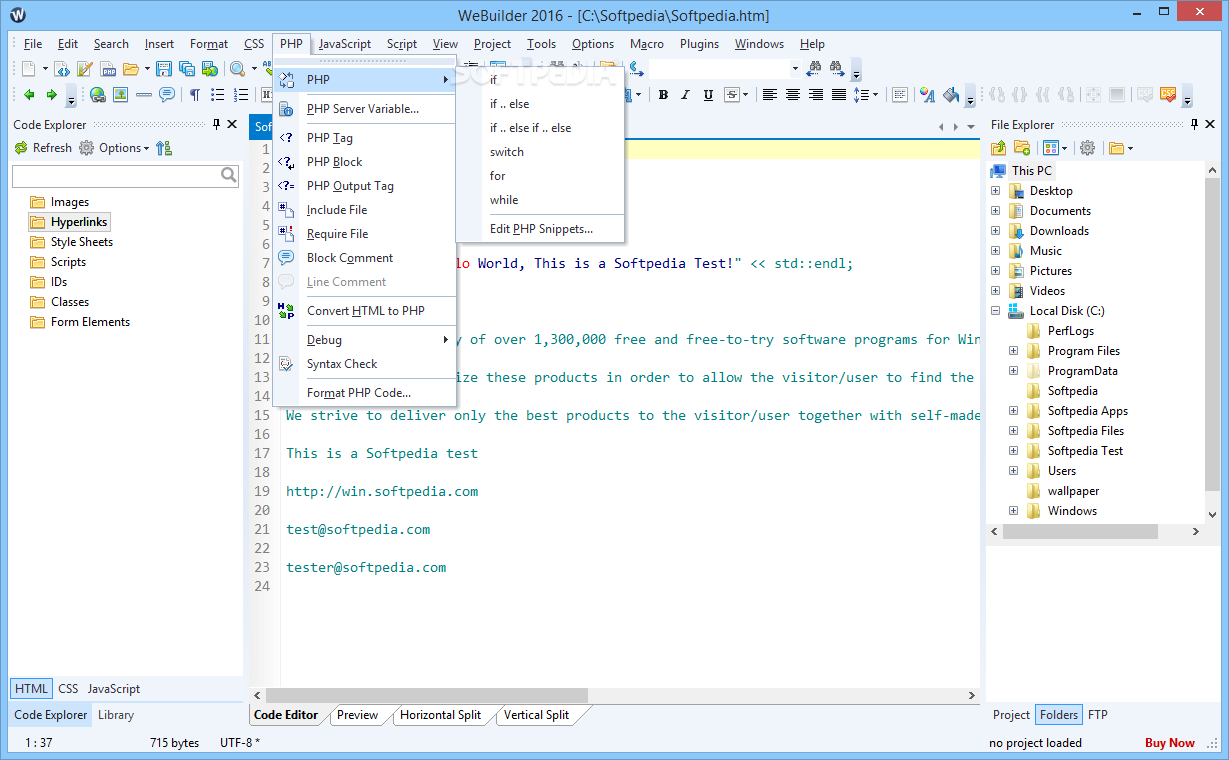This screenshot has width=1229, height=760.
Task: Click the search magnifier in Code Explorer
Action: pos(229,176)
